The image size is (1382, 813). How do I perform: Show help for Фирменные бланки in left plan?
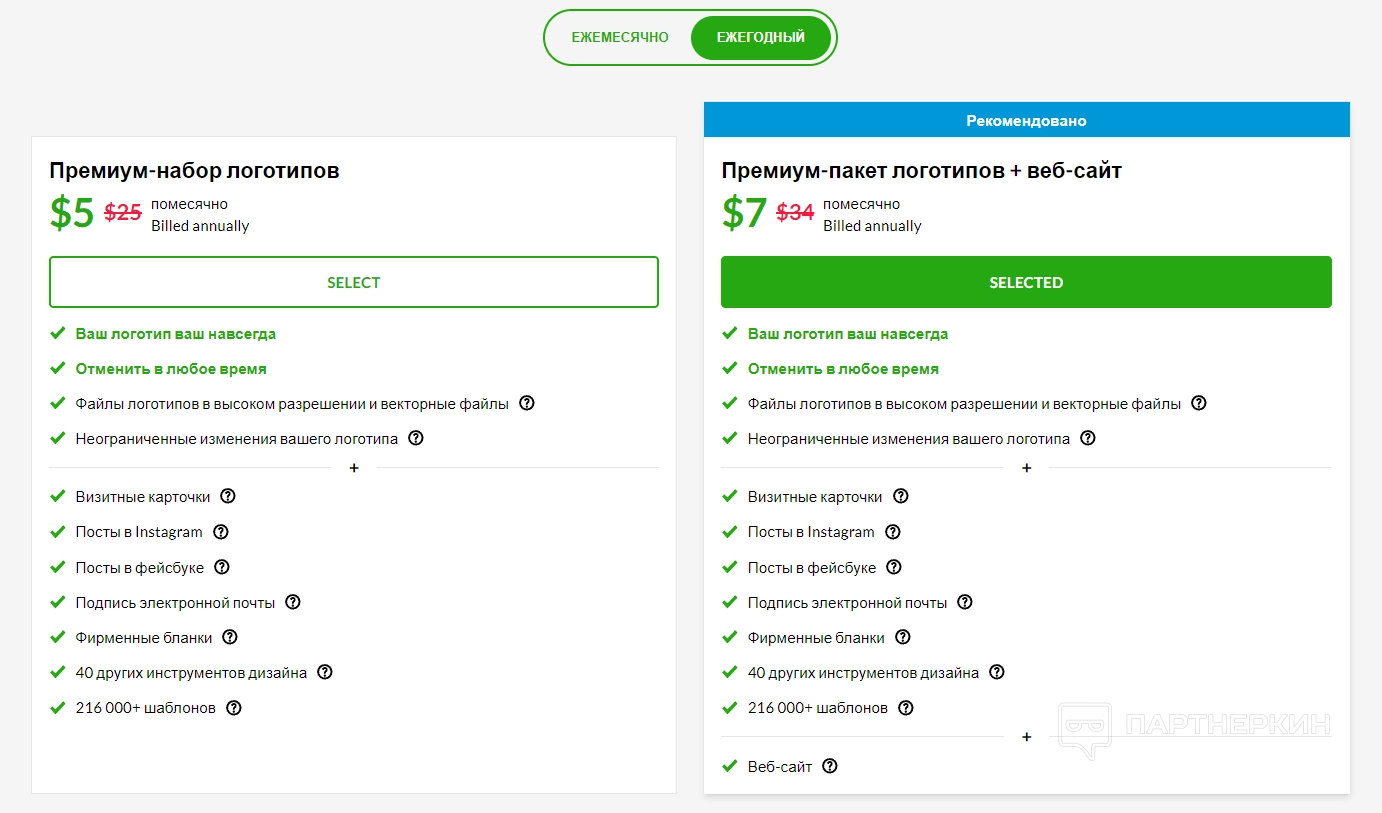pos(230,637)
